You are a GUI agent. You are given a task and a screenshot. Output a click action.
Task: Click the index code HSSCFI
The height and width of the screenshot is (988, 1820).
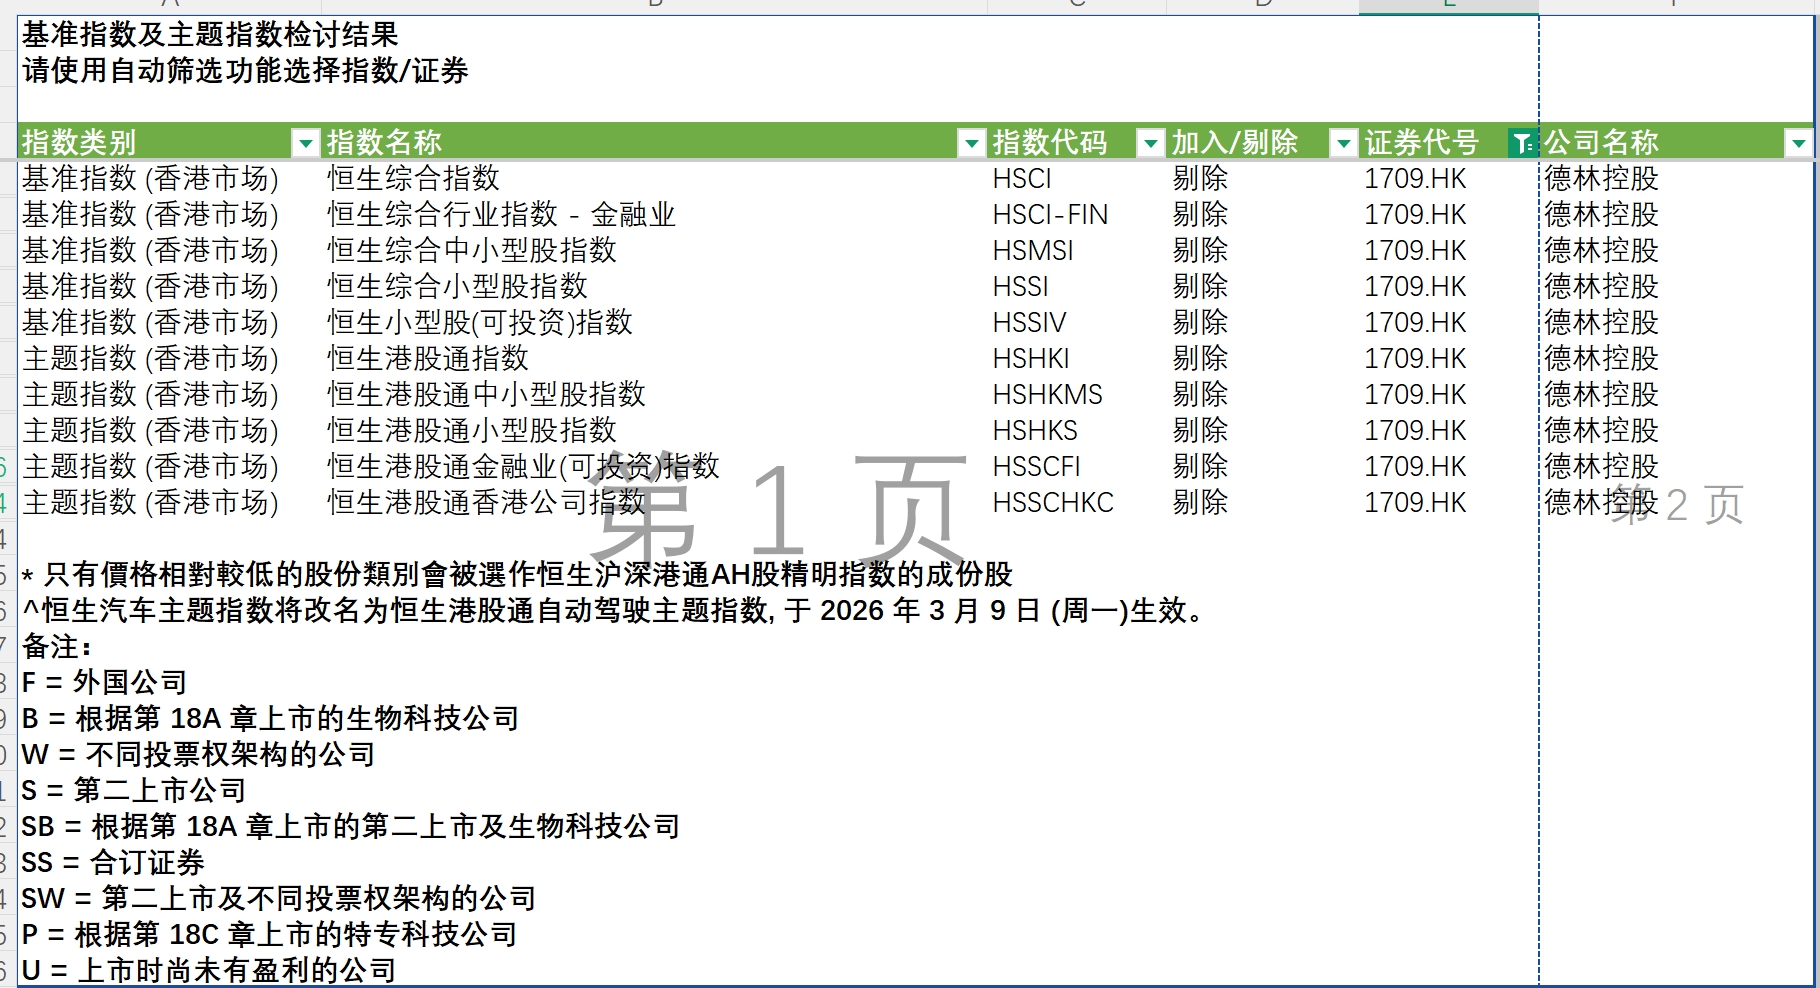[1037, 467]
